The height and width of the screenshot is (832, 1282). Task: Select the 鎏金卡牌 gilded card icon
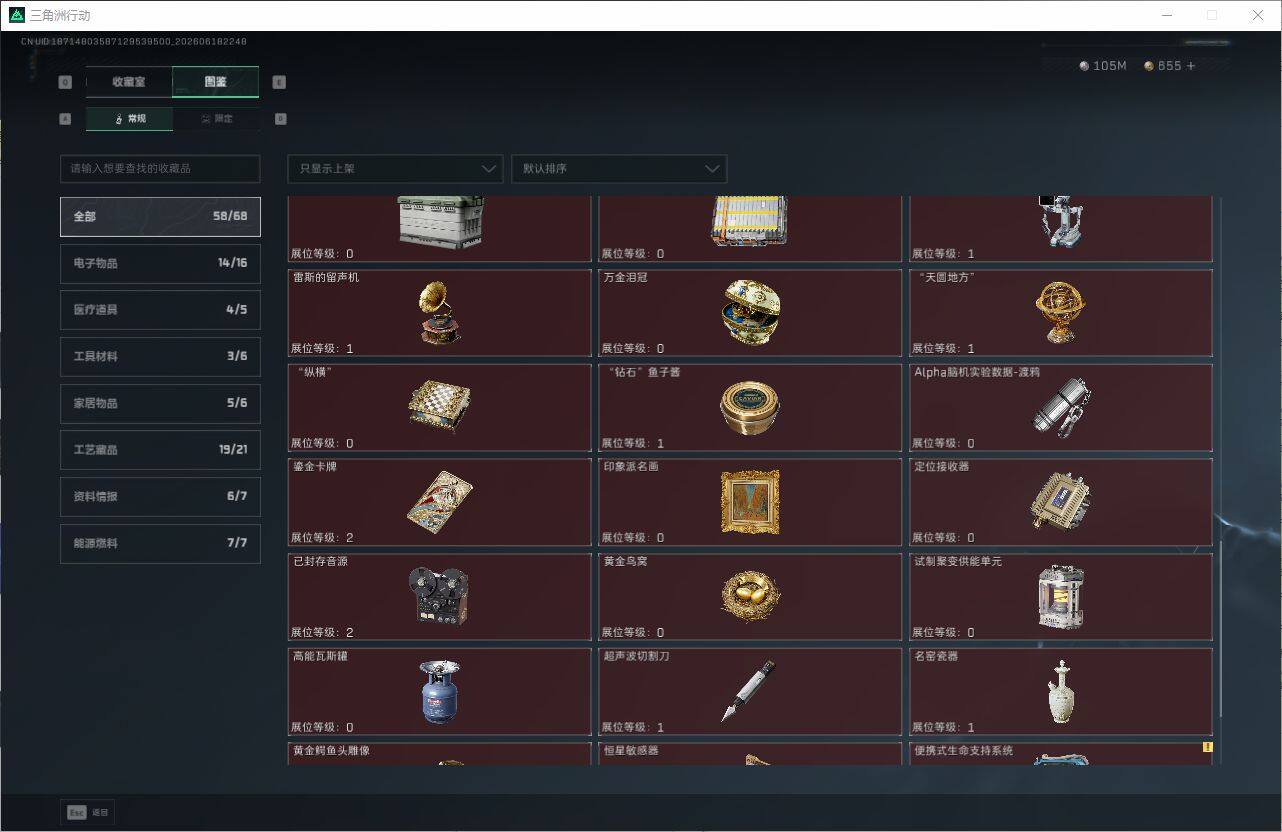[x=439, y=501]
